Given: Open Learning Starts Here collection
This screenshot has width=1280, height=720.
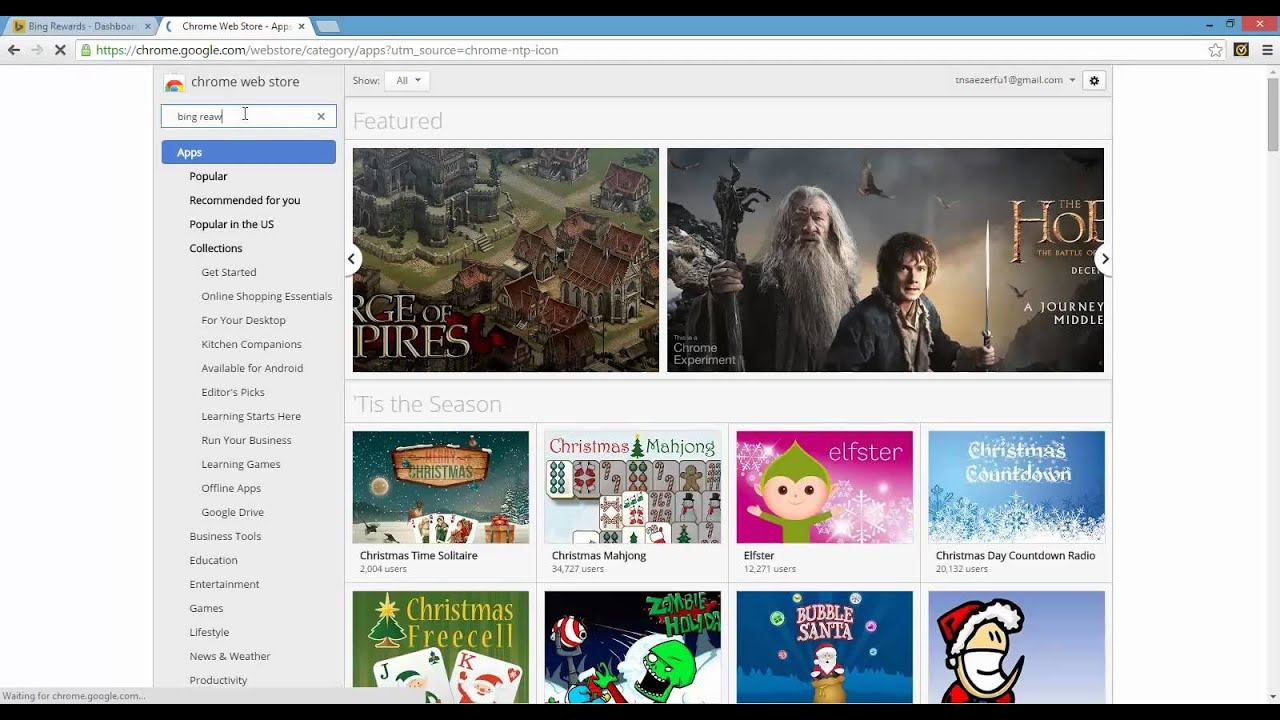Looking at the screenshot, I should (251, 416).
